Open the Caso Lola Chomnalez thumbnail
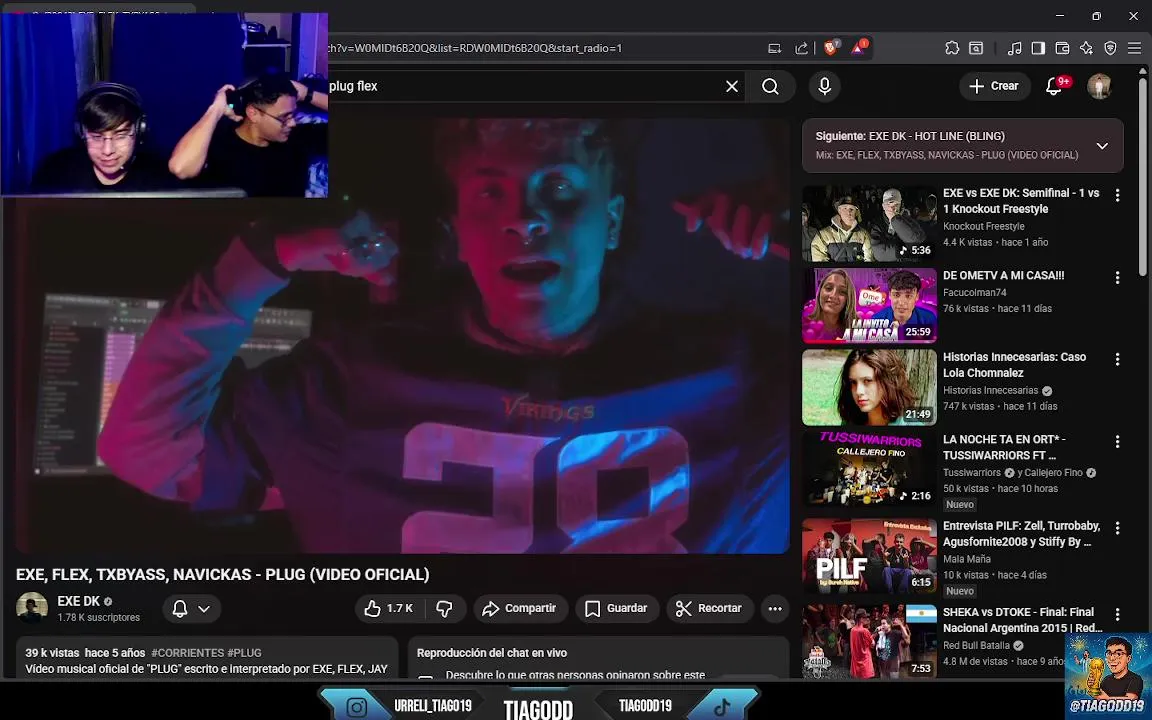 [x=869, y=387]
